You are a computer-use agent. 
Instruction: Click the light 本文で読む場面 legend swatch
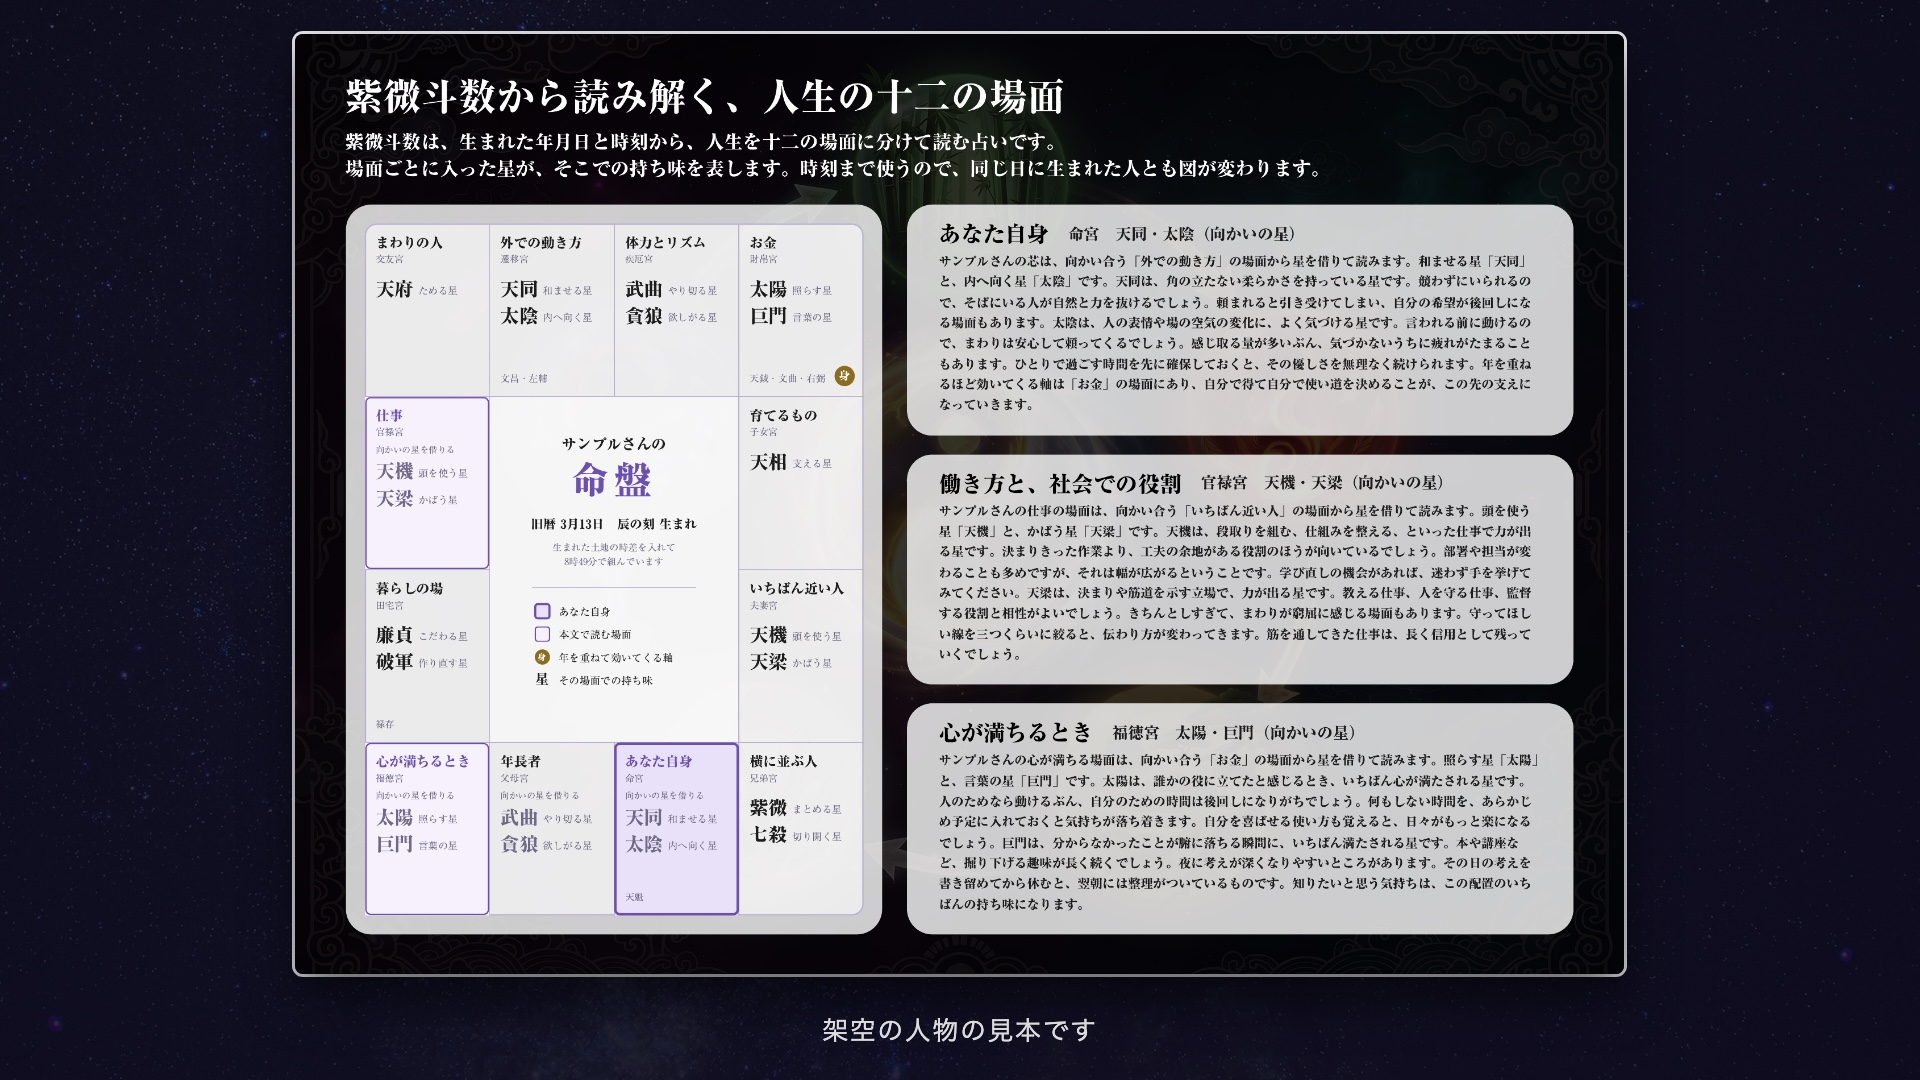(x=542, y=634)
